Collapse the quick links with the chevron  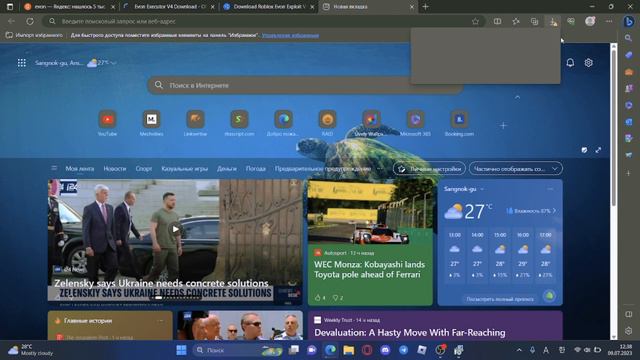[517, 97]
